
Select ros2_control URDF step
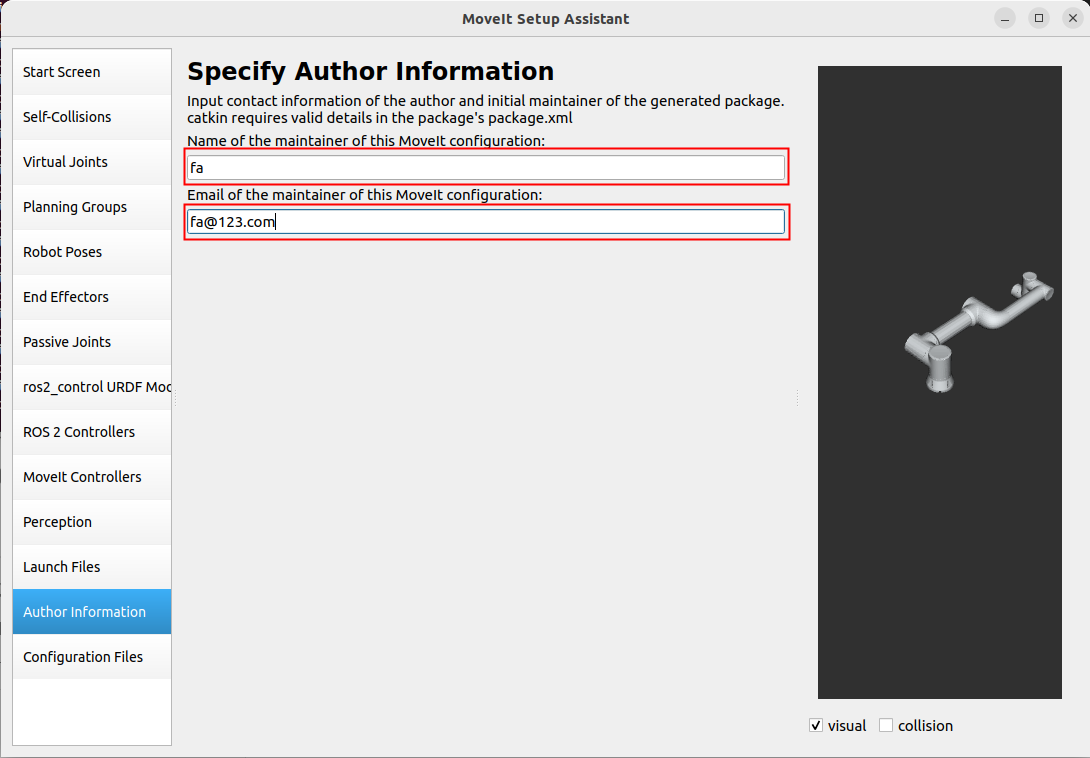tap(92, 387)
